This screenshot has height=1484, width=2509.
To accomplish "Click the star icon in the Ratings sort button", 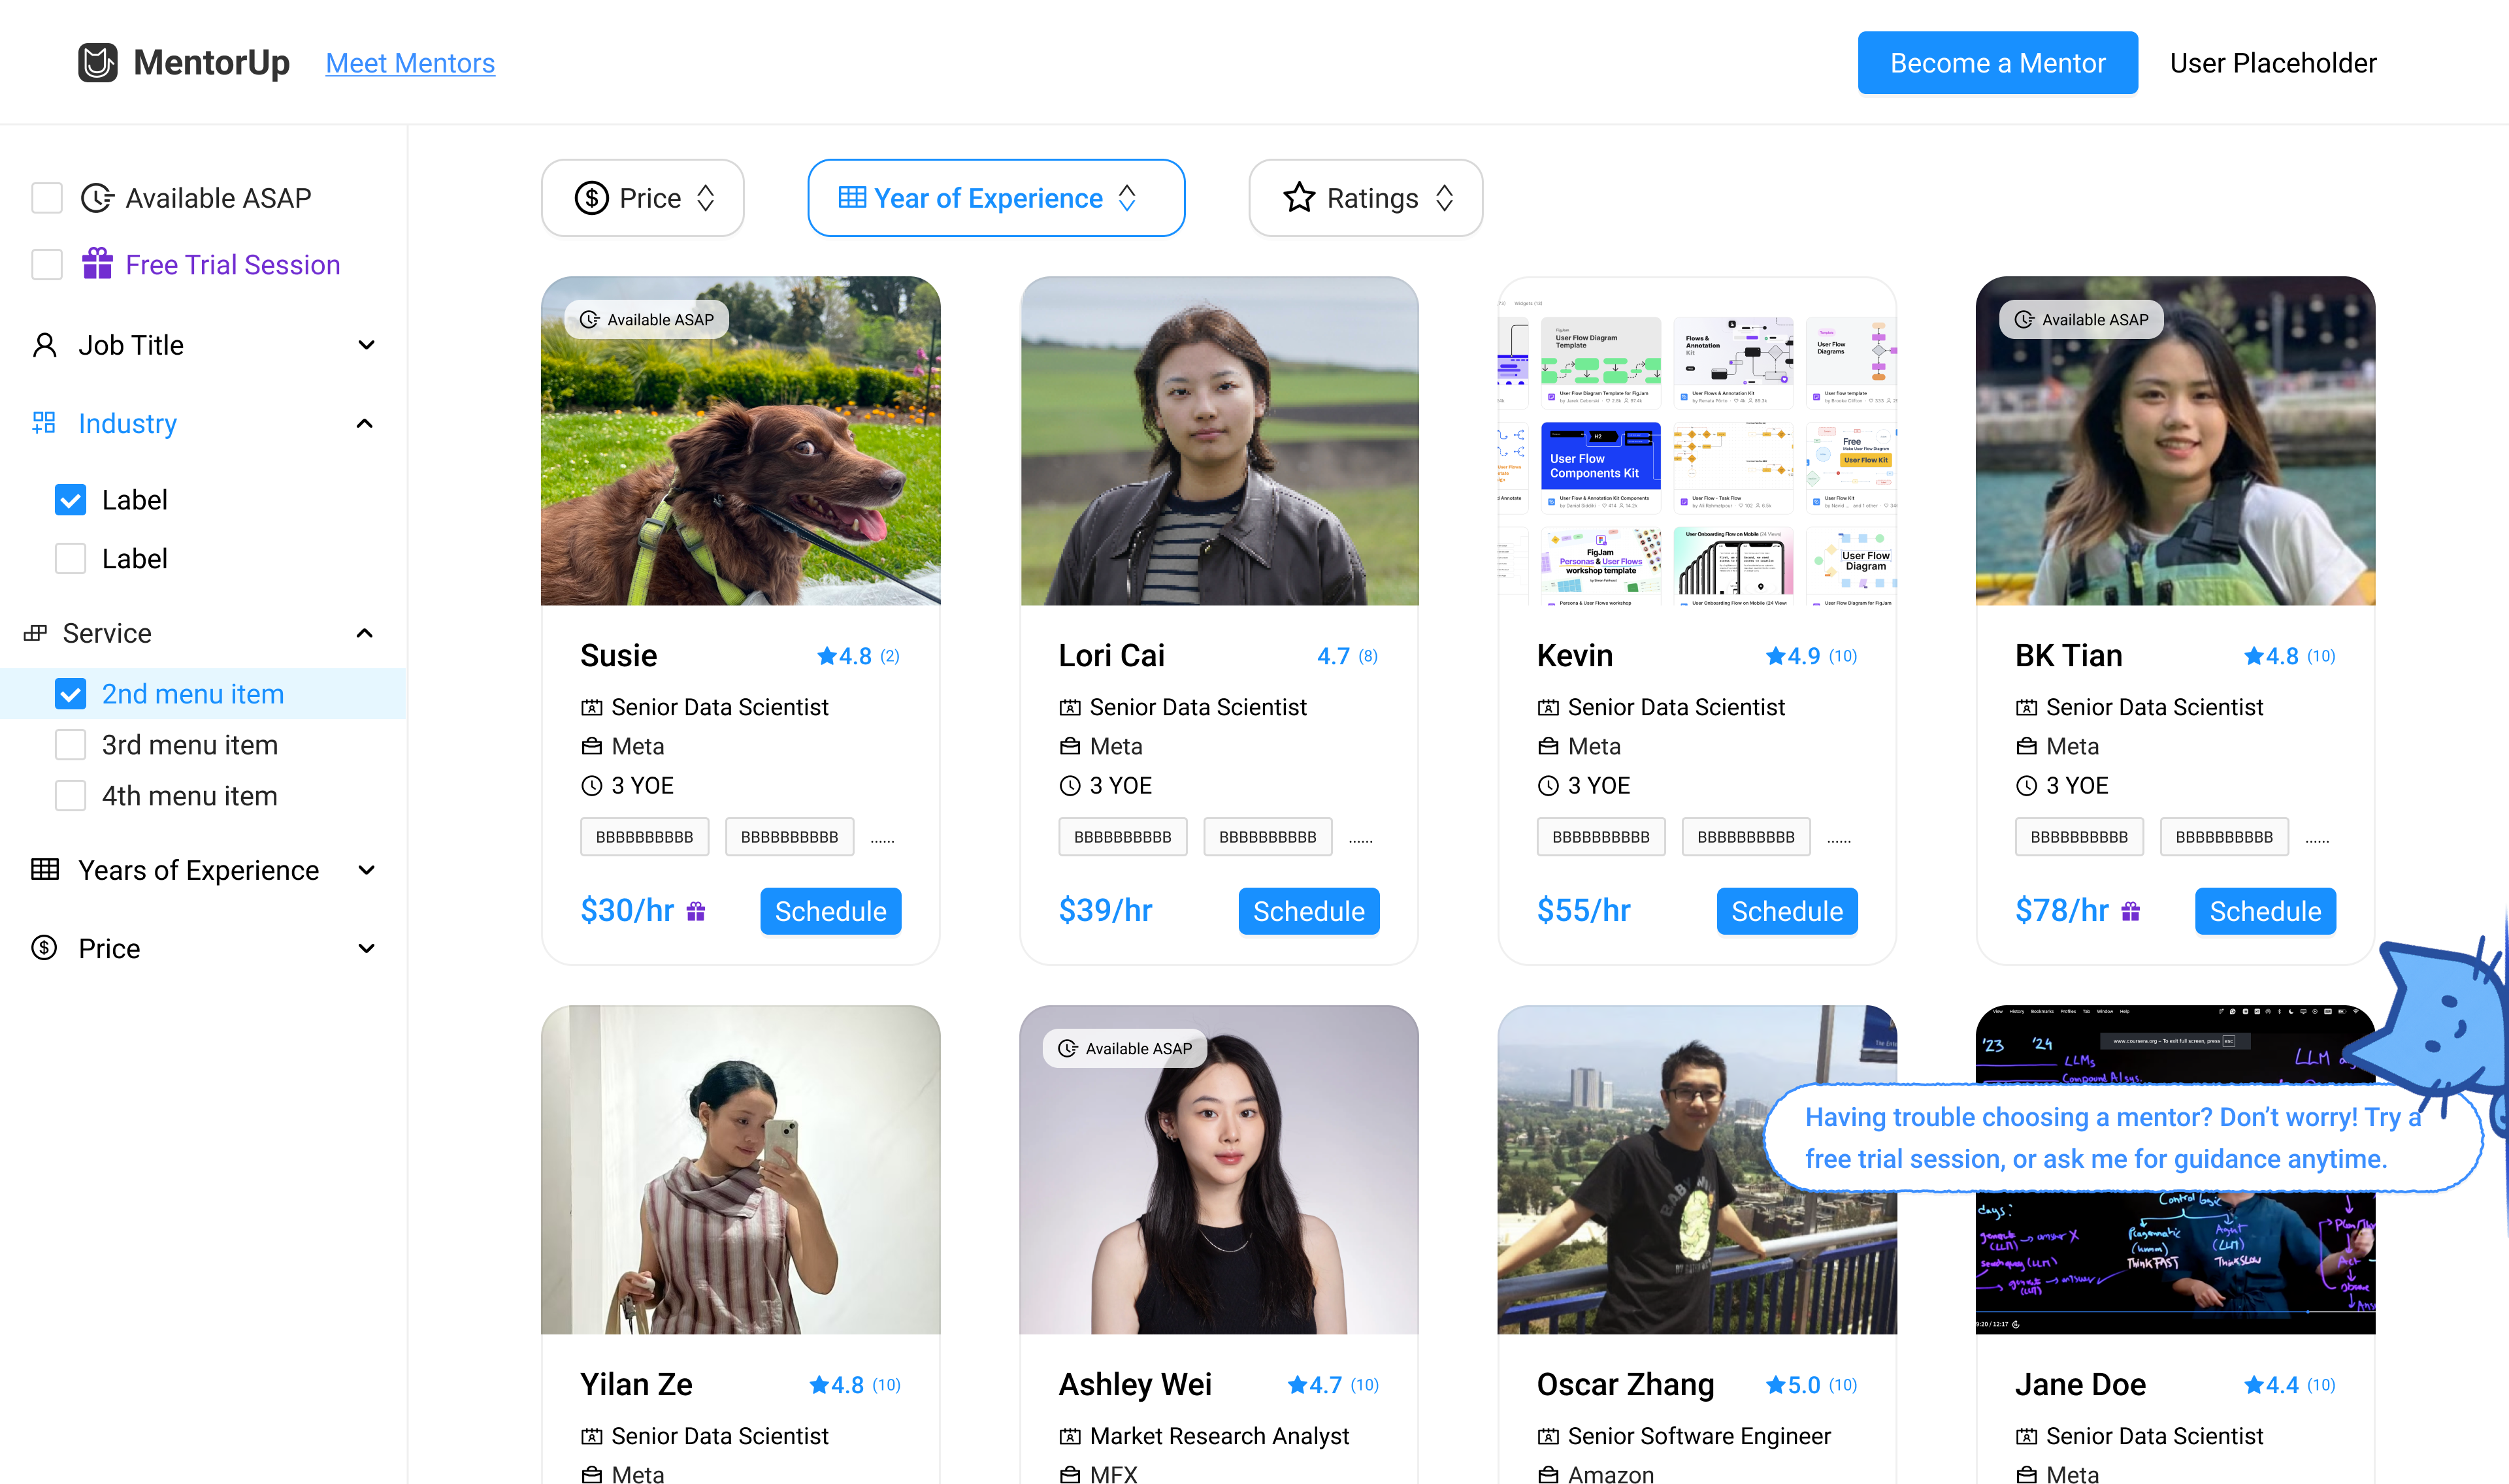I will tap(1298, 198).
